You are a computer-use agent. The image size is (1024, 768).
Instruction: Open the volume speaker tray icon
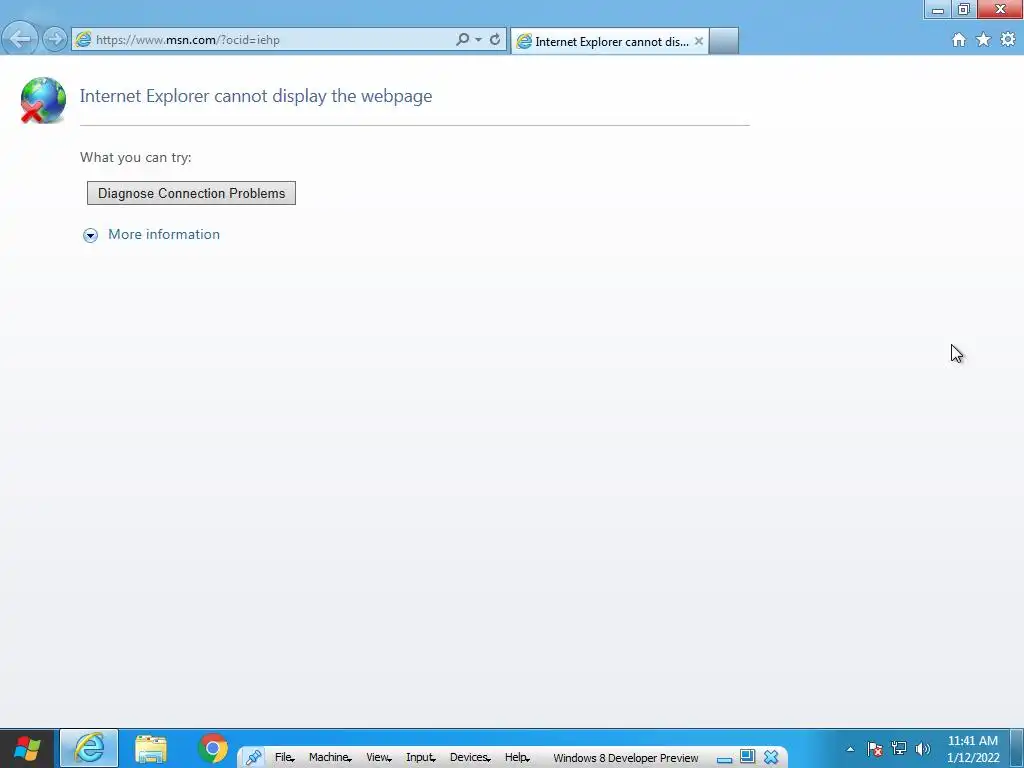(923, 749)
